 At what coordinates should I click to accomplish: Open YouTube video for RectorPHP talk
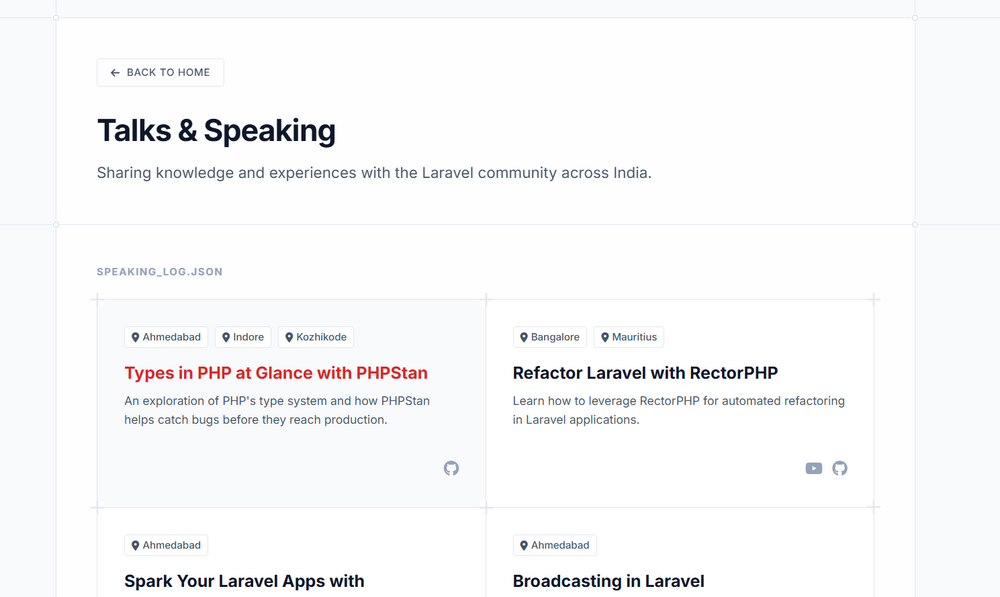click(814, 468)
